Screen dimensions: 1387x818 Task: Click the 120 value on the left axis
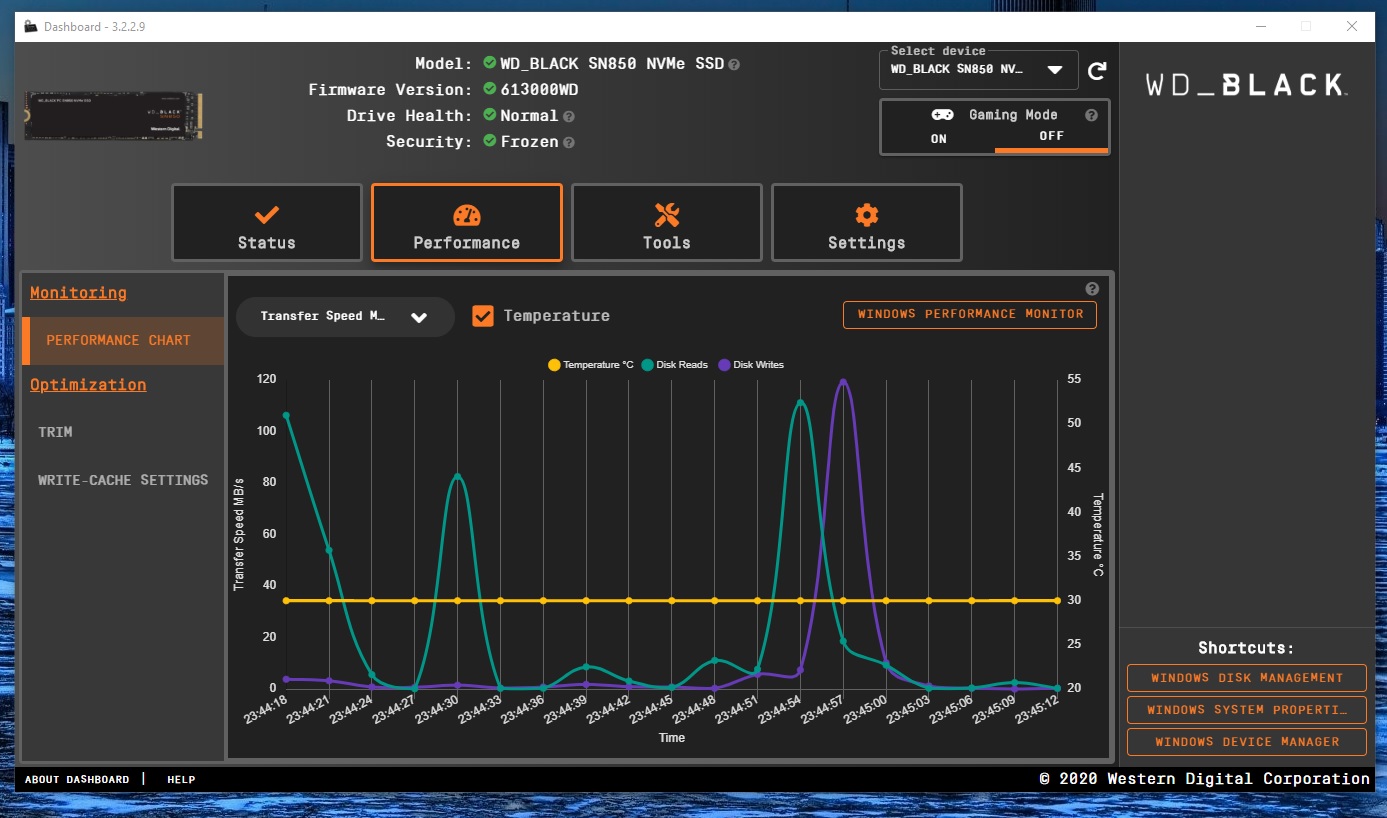click(266, 379)
